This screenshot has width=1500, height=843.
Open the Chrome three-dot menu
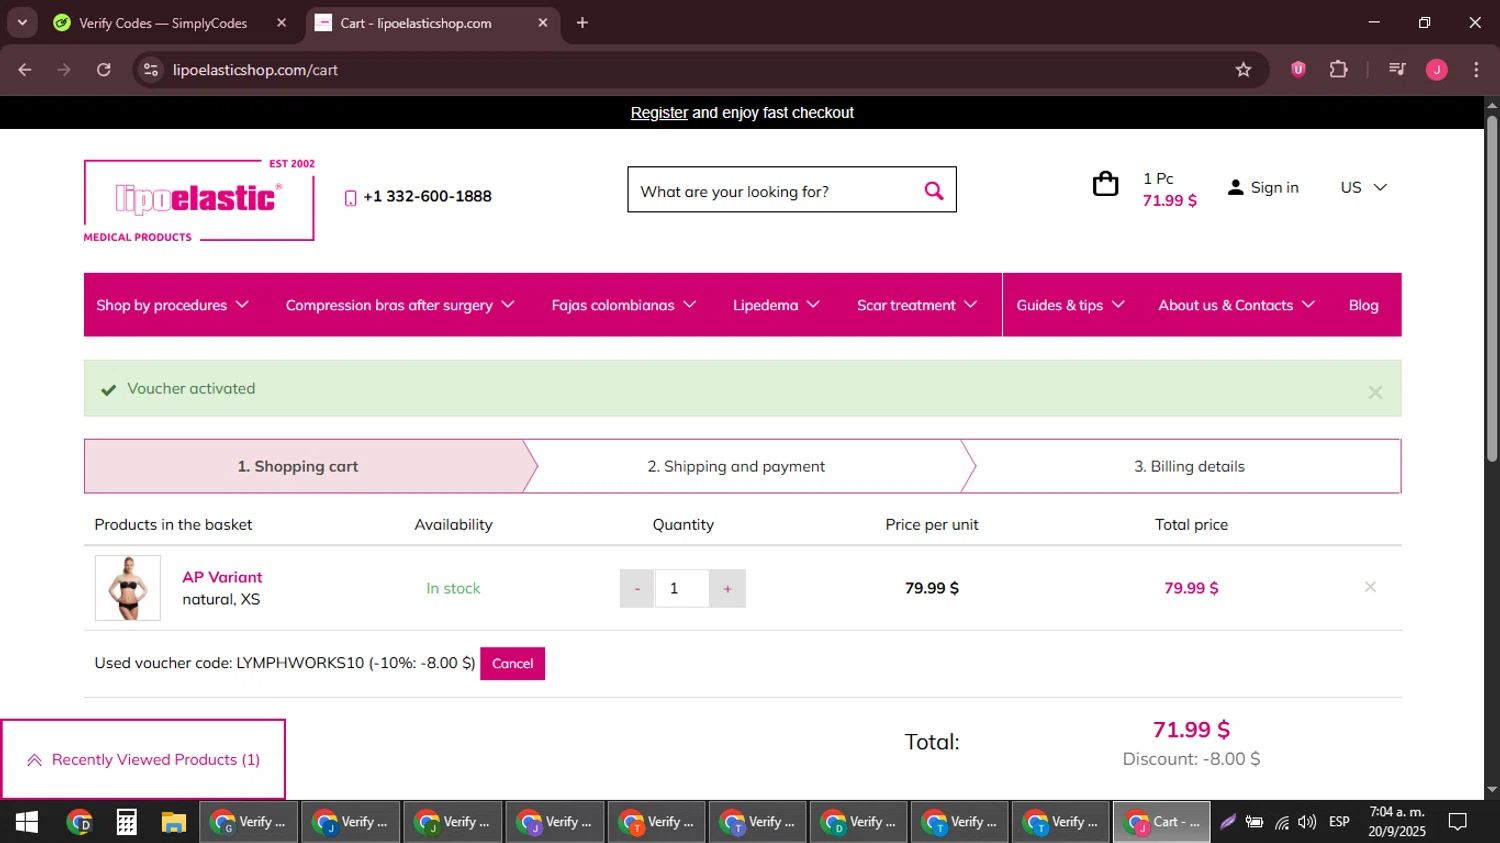(1476, 70)
